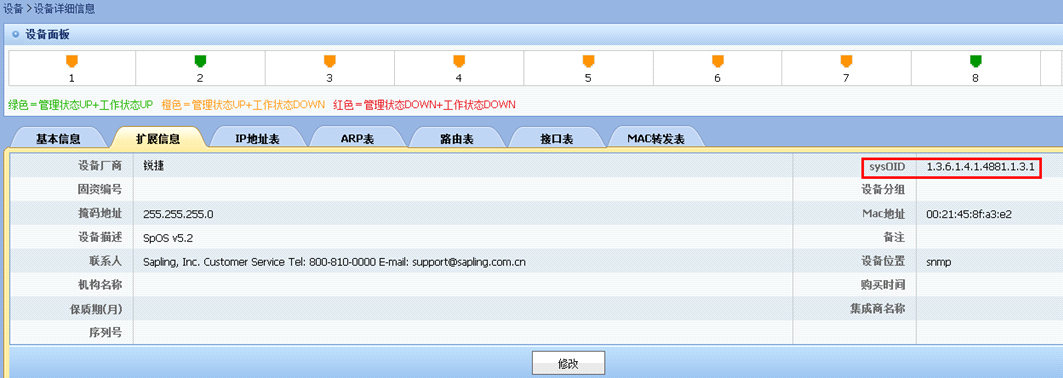Select the 接口表 tab
Screen dimensions: 1063x378
point(557,138)
